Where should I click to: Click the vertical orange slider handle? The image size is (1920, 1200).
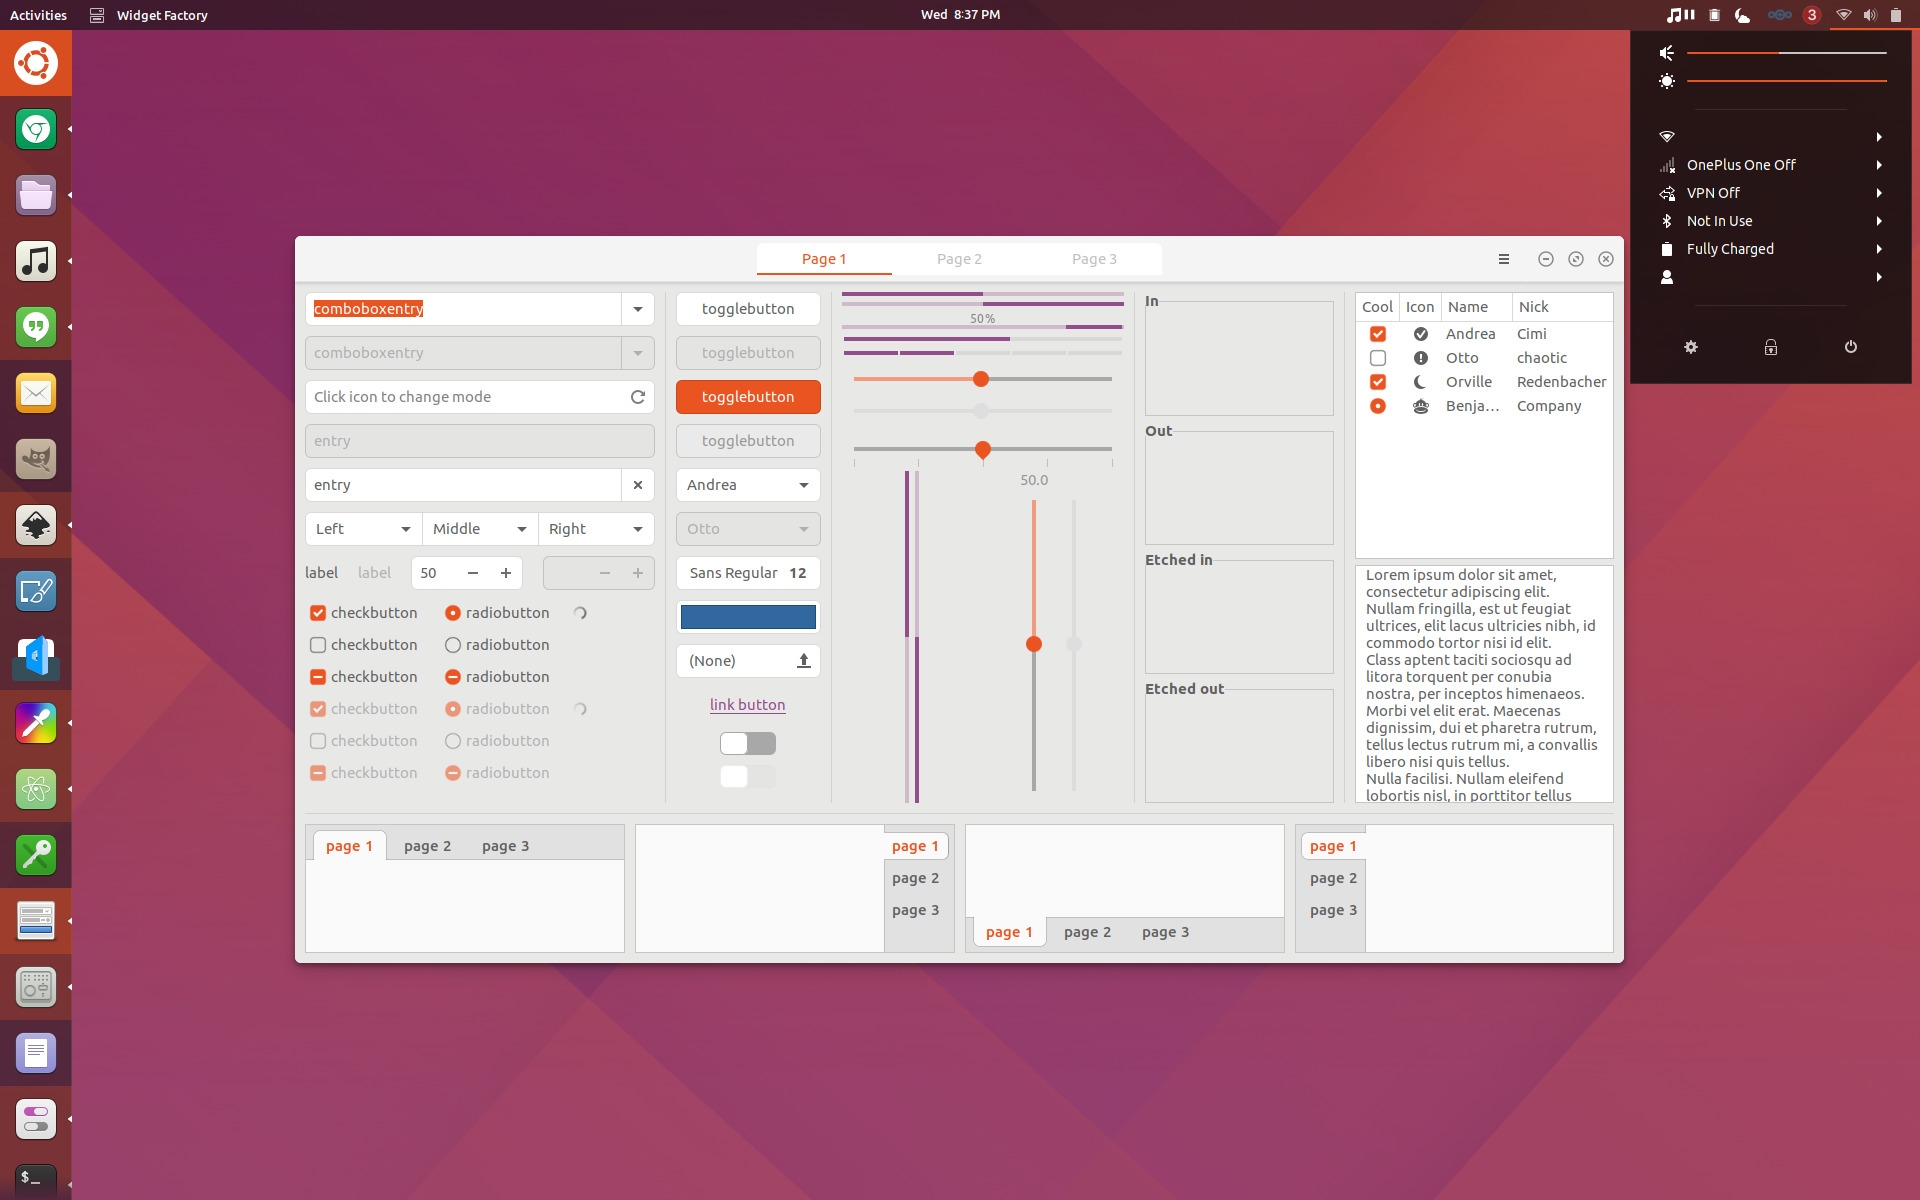(1034, 644)
